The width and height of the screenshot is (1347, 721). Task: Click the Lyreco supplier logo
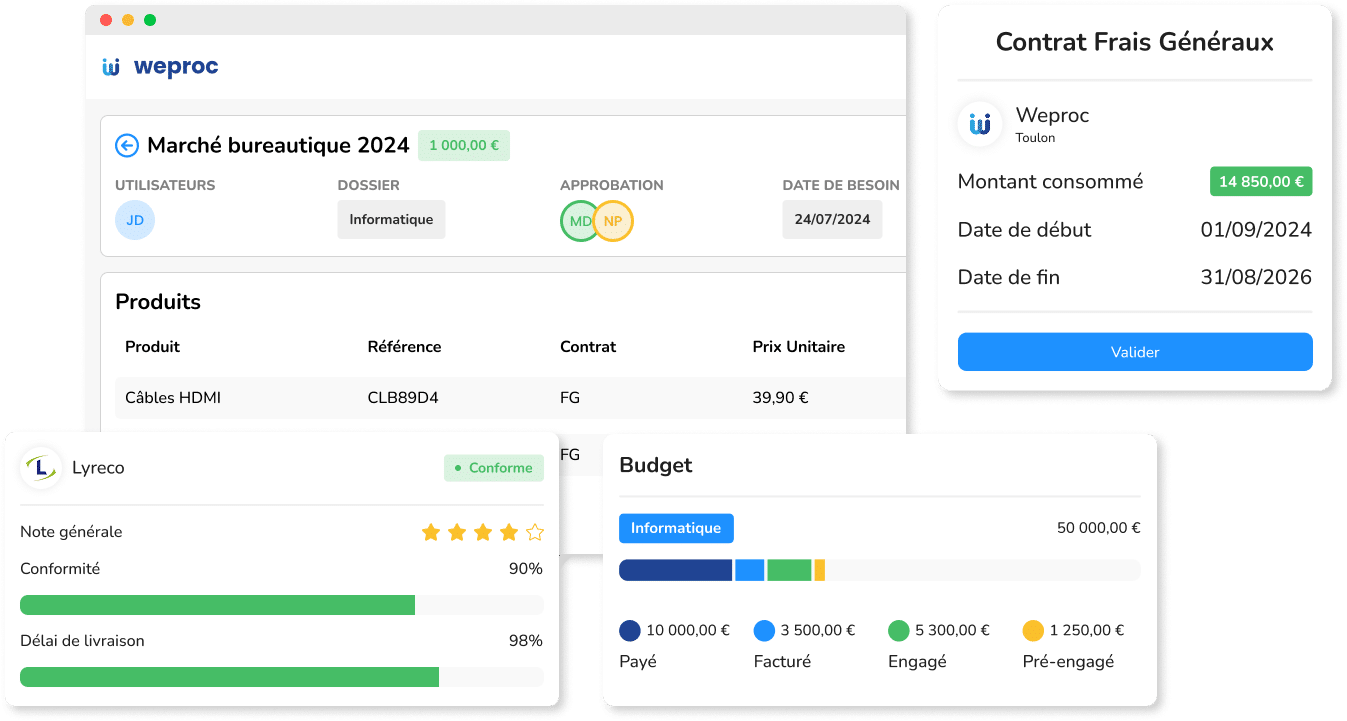click(41, 467)
